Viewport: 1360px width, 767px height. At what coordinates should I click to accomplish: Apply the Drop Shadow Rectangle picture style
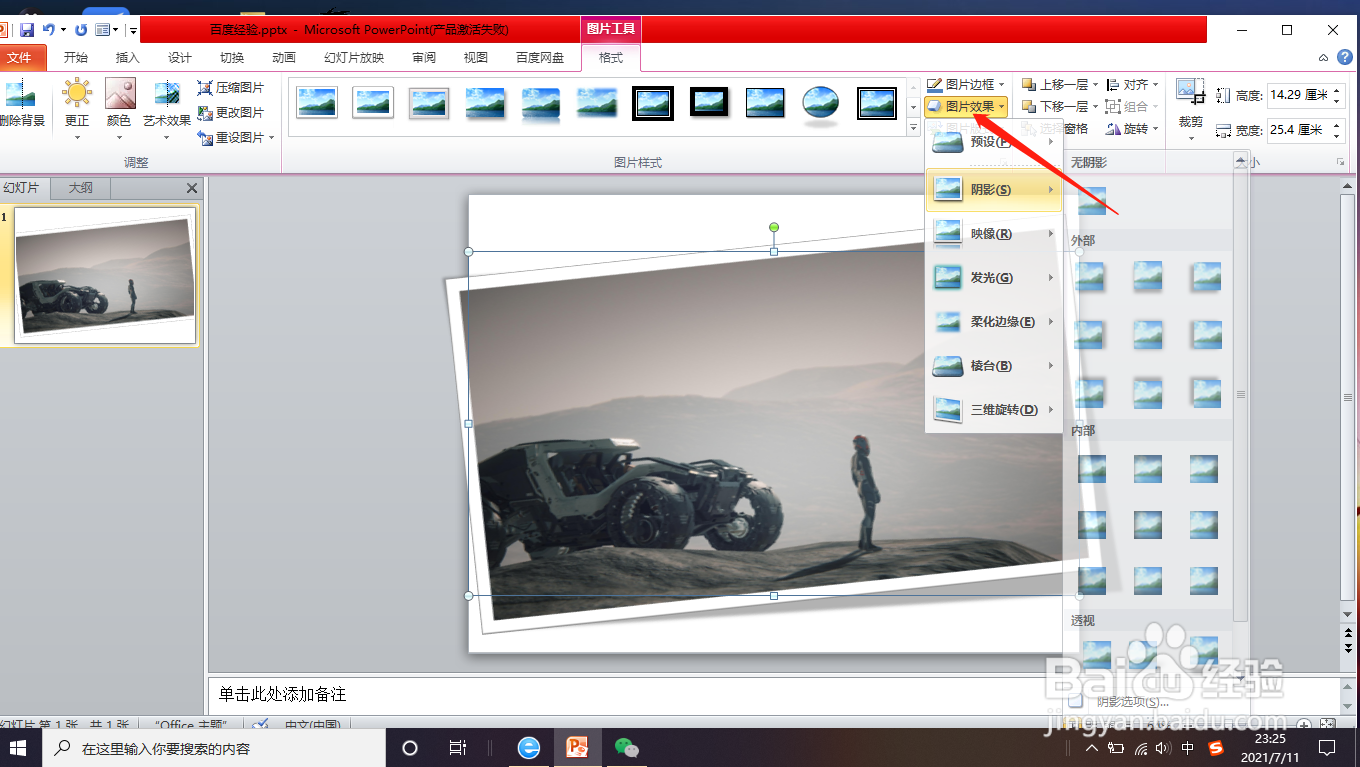click(x=485, y=102)
